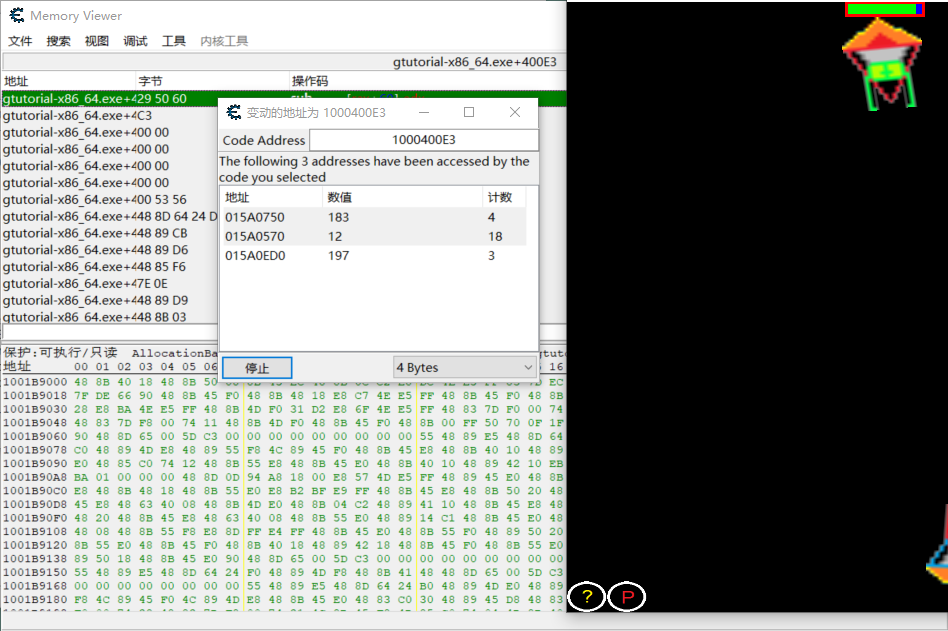The width and height of the screenshot is (948, 631).
Task: Click the gear icon on the changed addresses dialog
Action: click(233, 112)
